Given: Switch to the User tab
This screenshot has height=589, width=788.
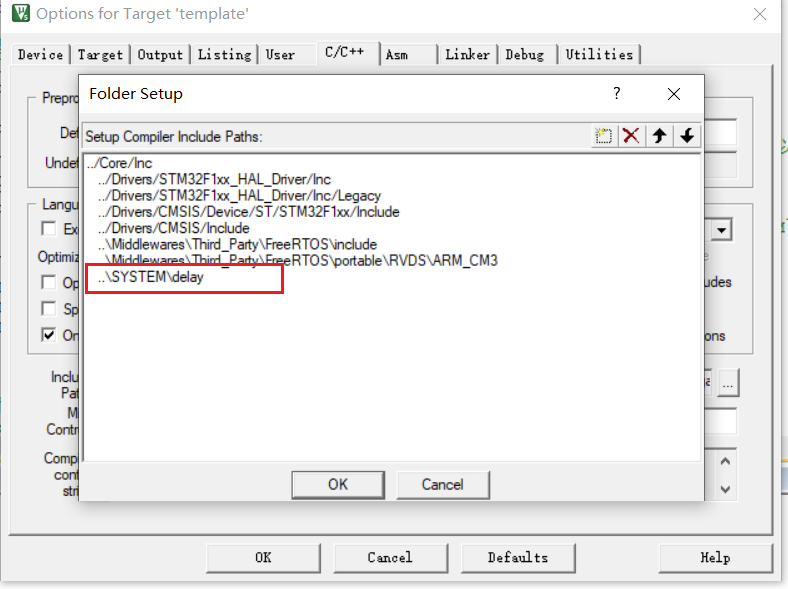Looking at the screenshot, I should pos(280,54).
